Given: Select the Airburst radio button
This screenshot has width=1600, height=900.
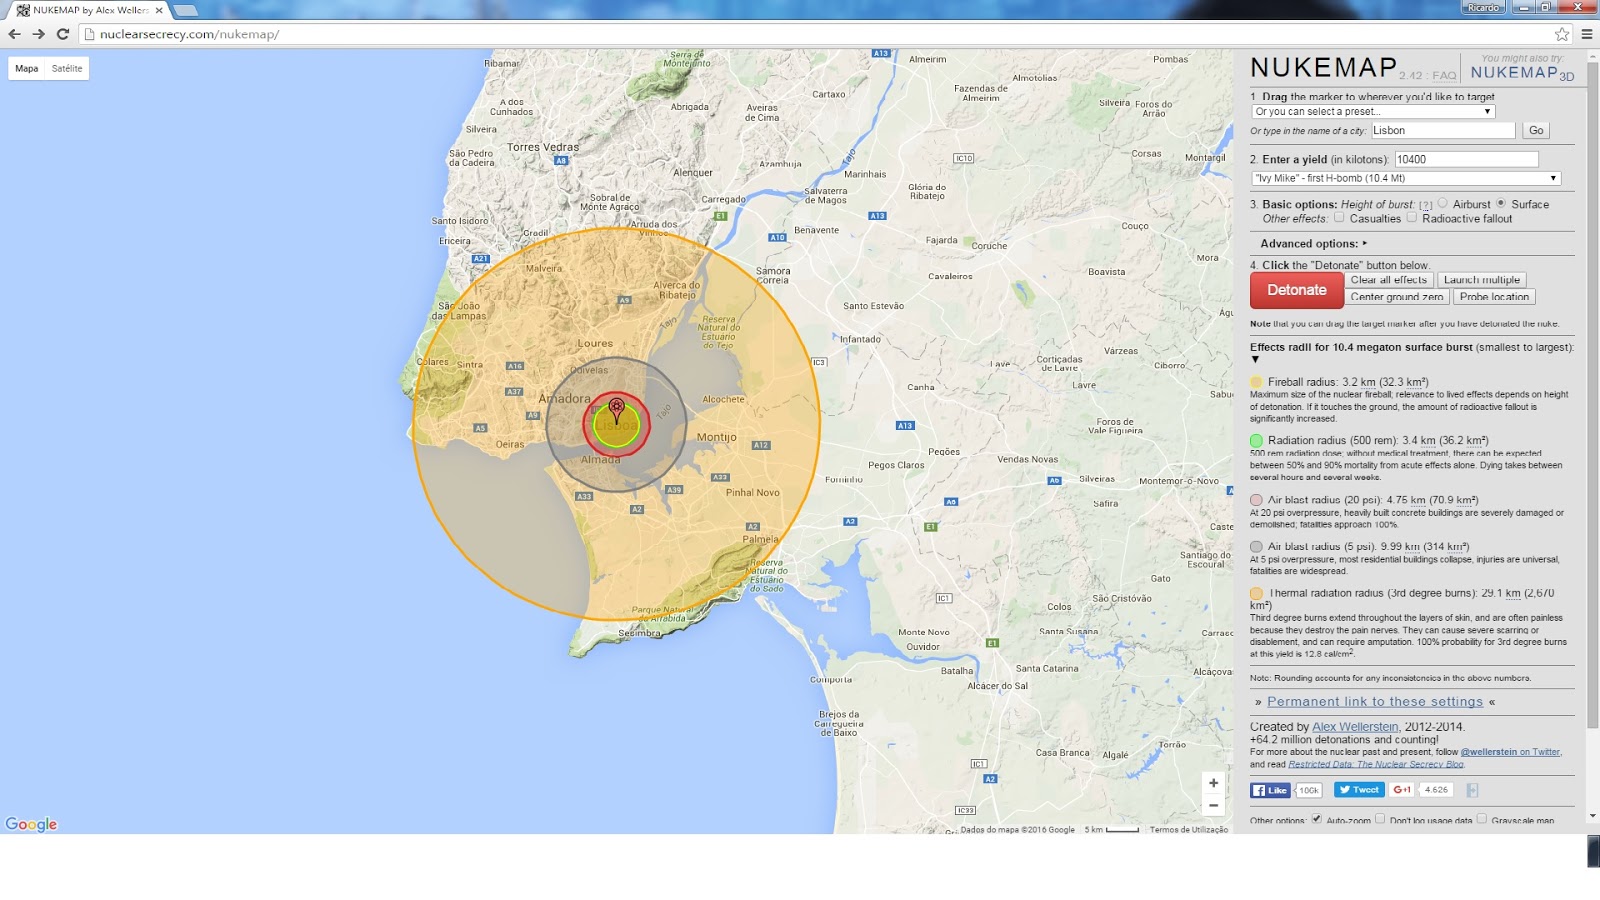Looking at the screenshot, I should tap(1443, 203).
